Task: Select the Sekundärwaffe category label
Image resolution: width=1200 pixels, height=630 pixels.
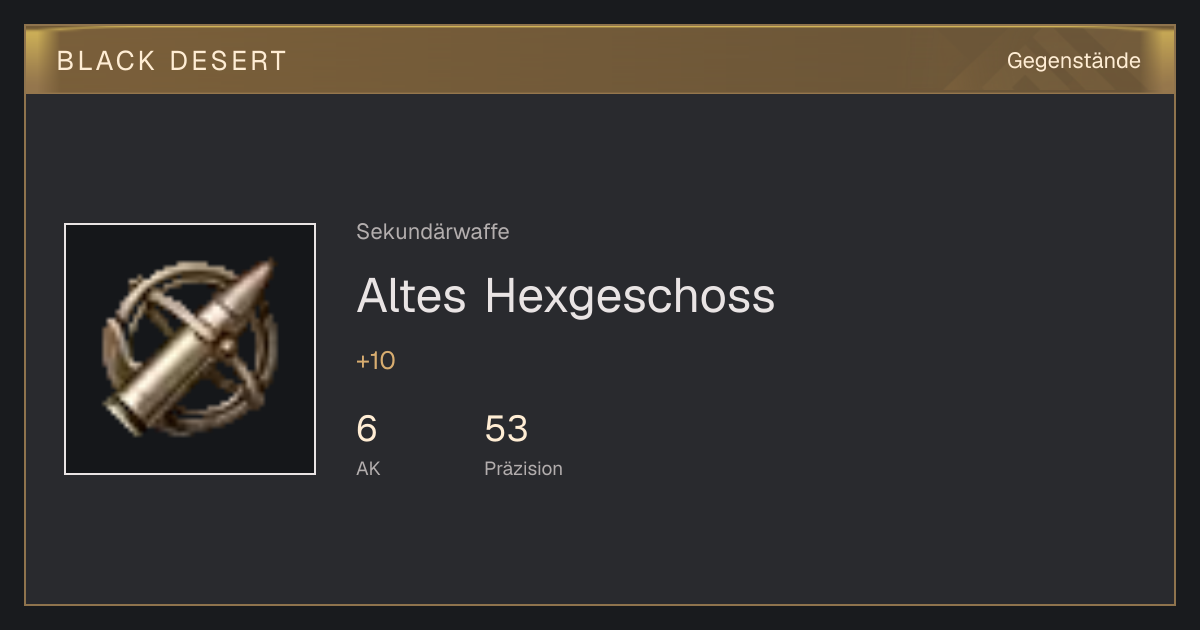Action: (433, 232)
